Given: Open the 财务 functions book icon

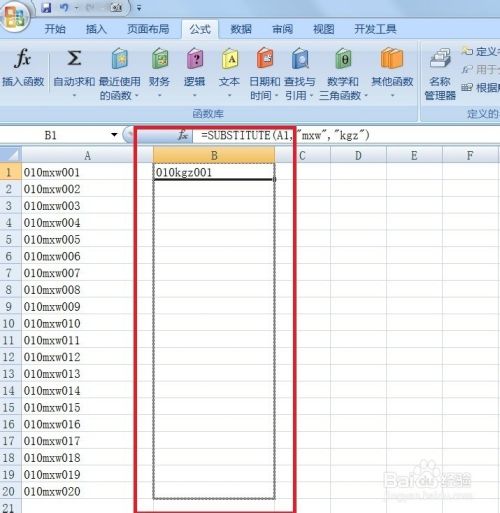Looking at the screenshot, I should coord(160,58).
